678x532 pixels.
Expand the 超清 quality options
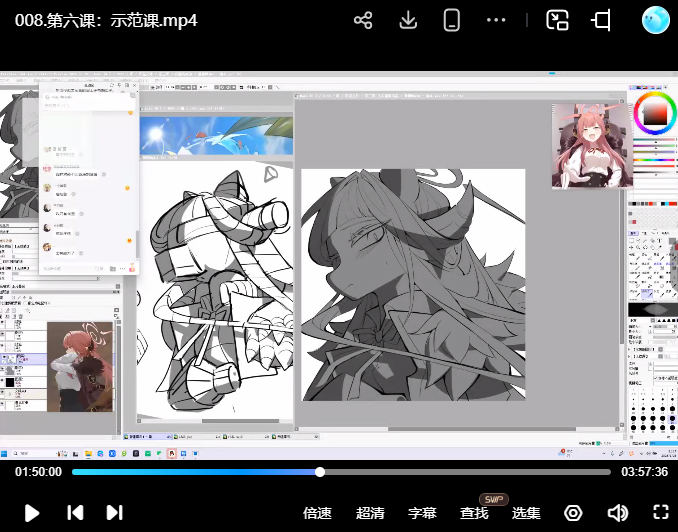coord(370,513)
